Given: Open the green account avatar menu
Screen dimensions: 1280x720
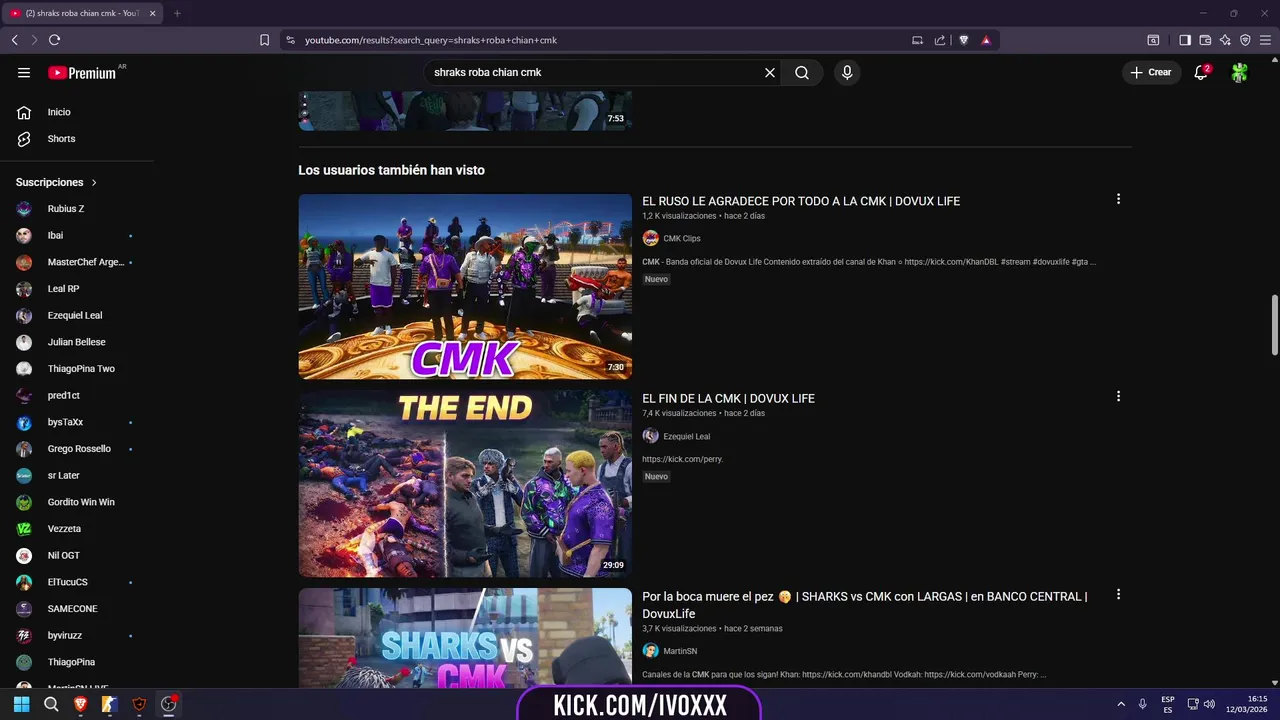Looking at the screenshot, I should 1240,72.
